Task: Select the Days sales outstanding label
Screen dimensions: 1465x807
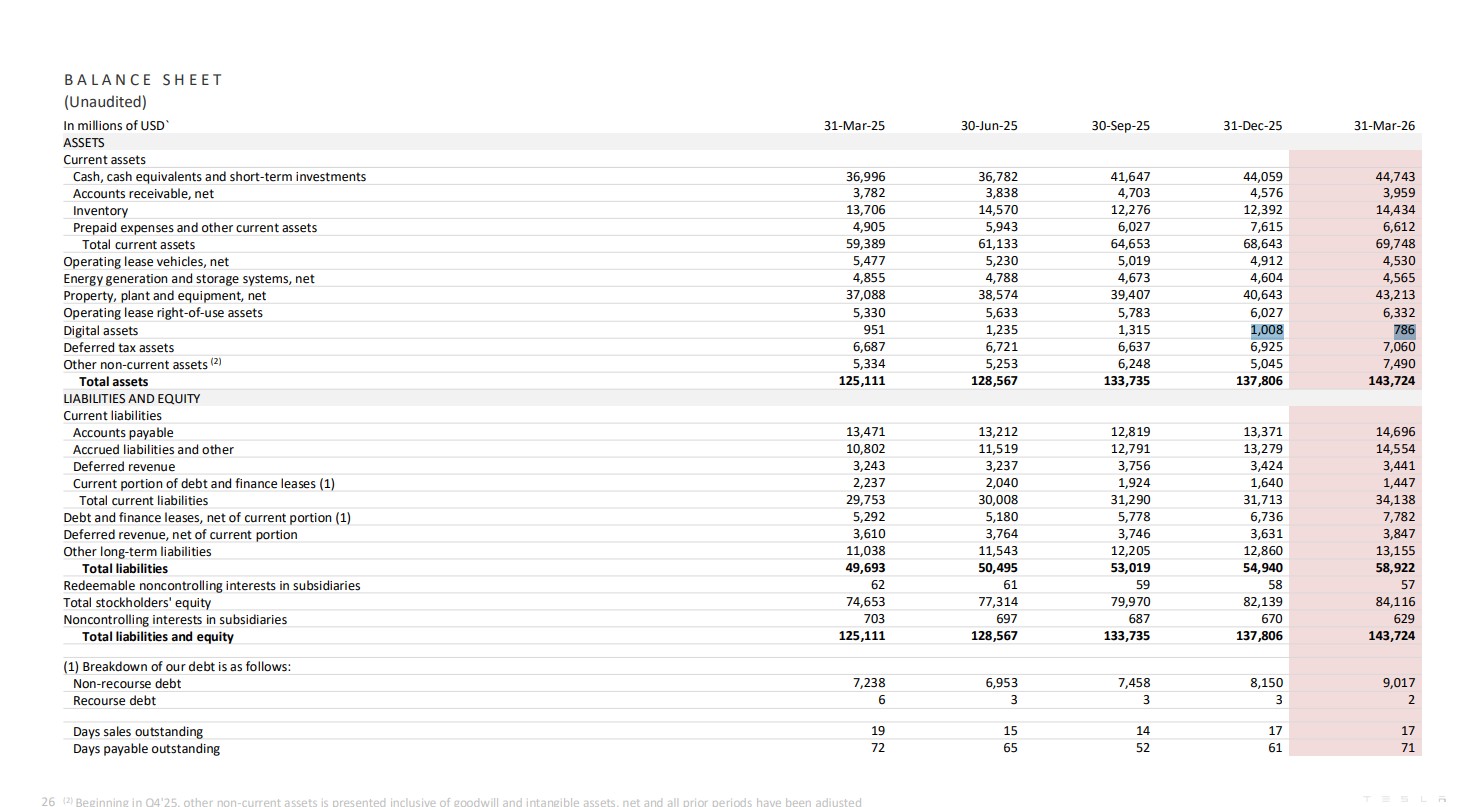Action: tap(138, 732)
